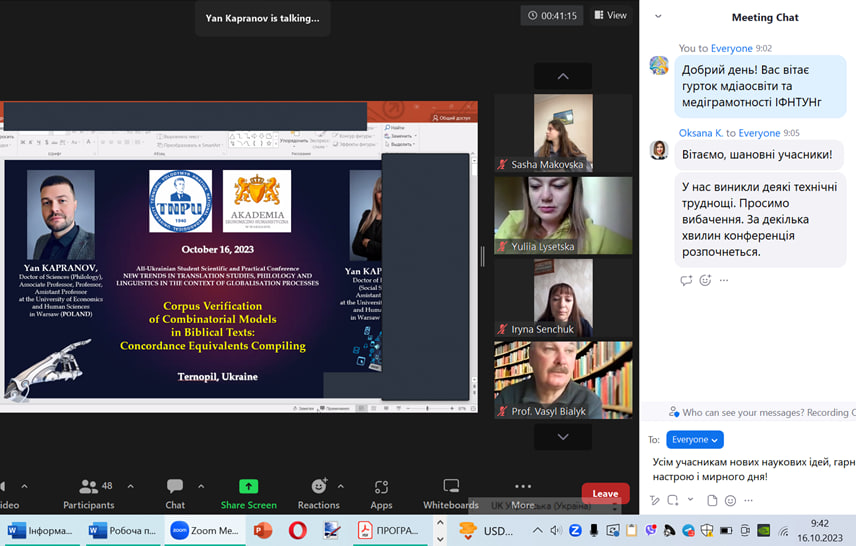Click into the chat message input field

coord(752,469)
